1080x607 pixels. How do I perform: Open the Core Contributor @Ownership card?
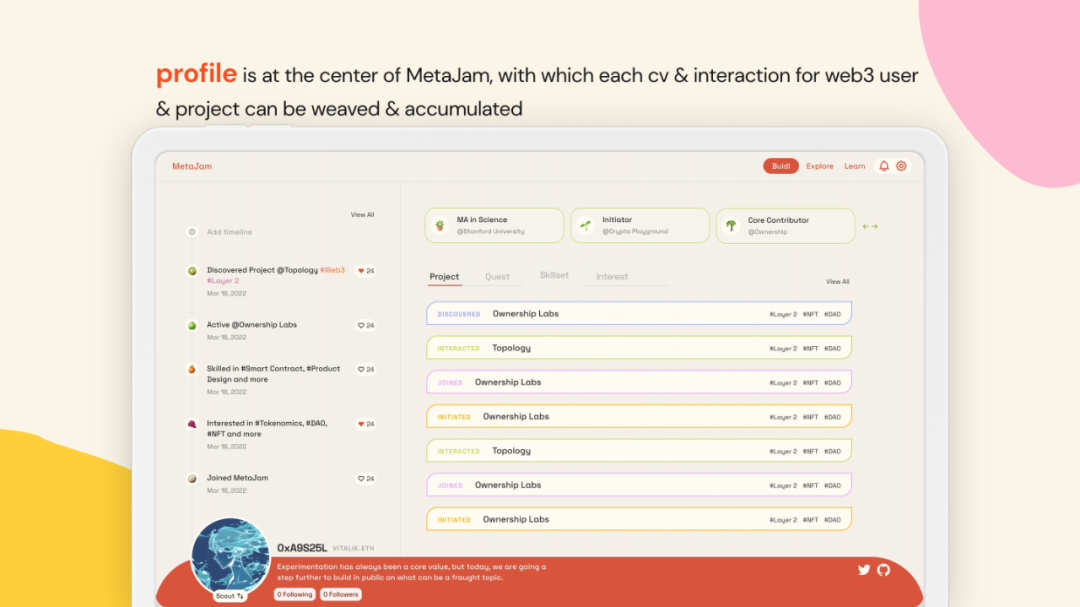(785, 225)
